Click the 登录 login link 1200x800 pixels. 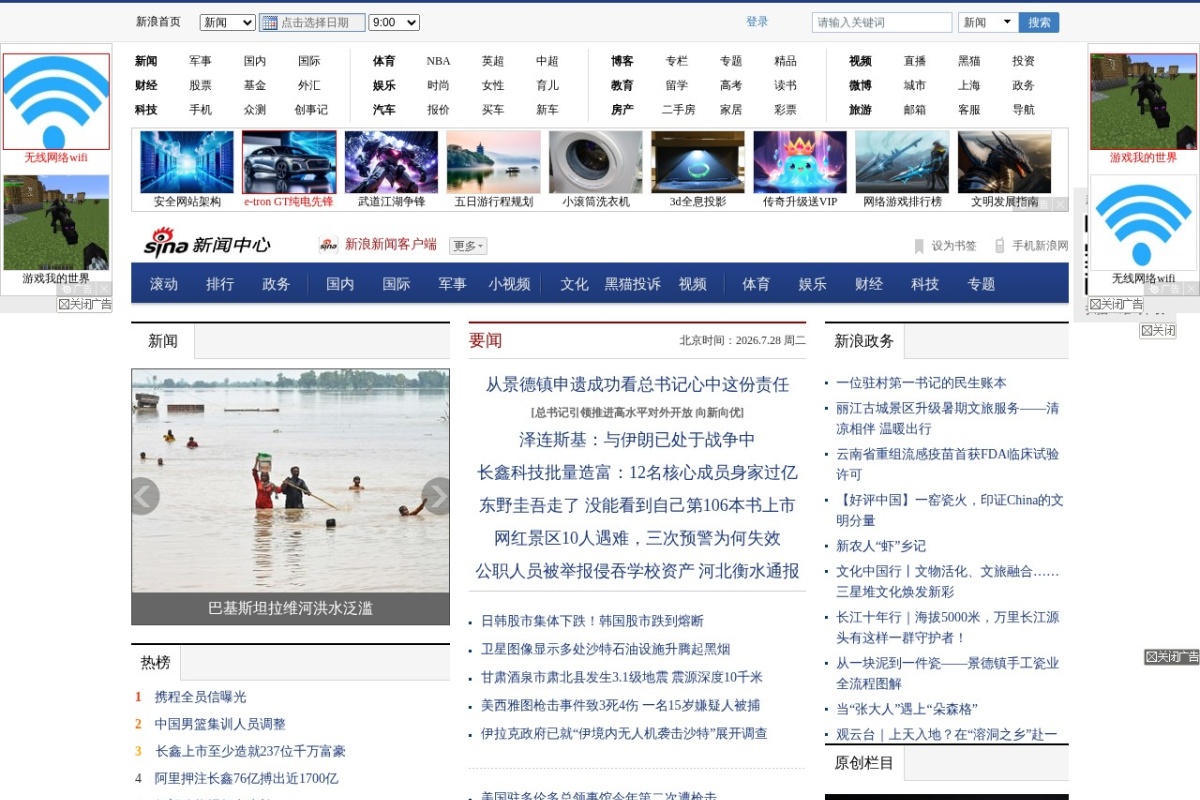click(x=757, y=22)
